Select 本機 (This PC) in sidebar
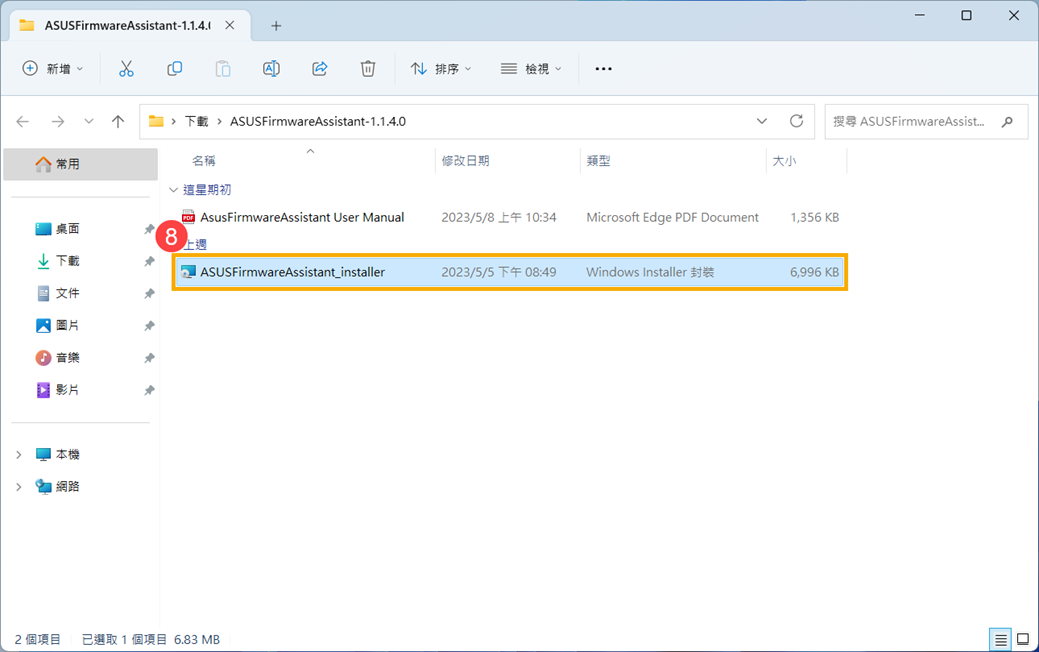This screenshot has height=652, width=1039. (67, 455)
